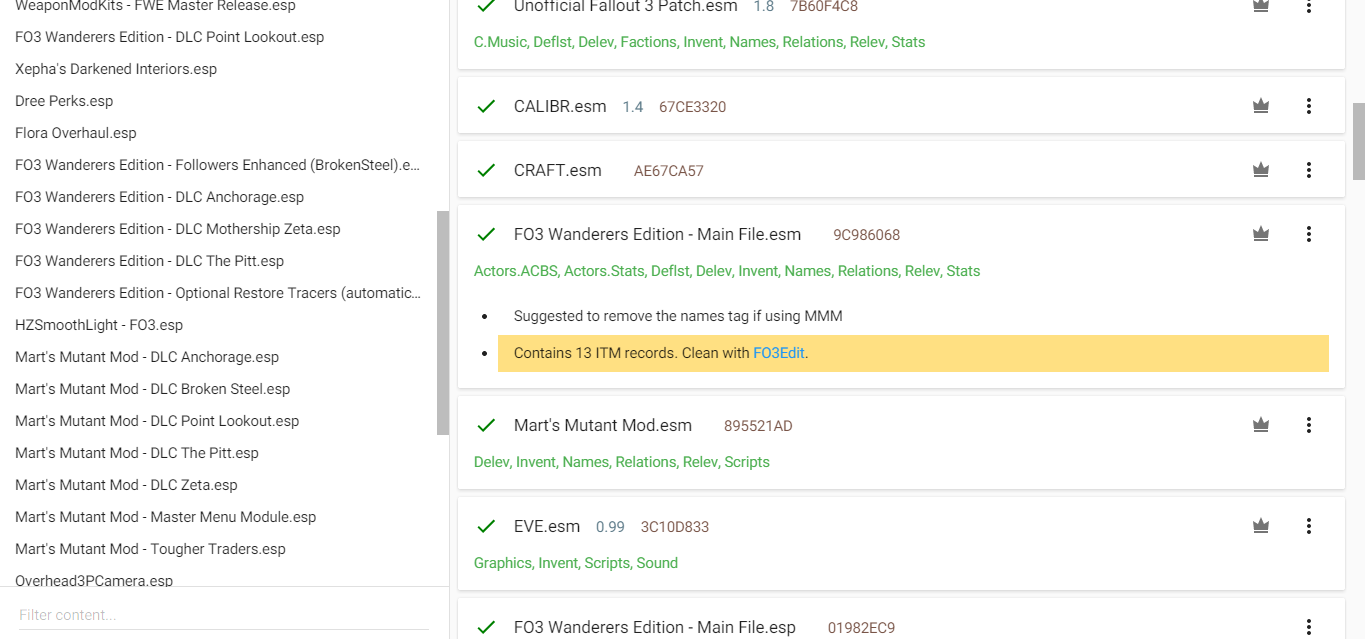Click crown icon on CALIBR.esm card
1365x639 pixels.
[x=1261, y=106]
